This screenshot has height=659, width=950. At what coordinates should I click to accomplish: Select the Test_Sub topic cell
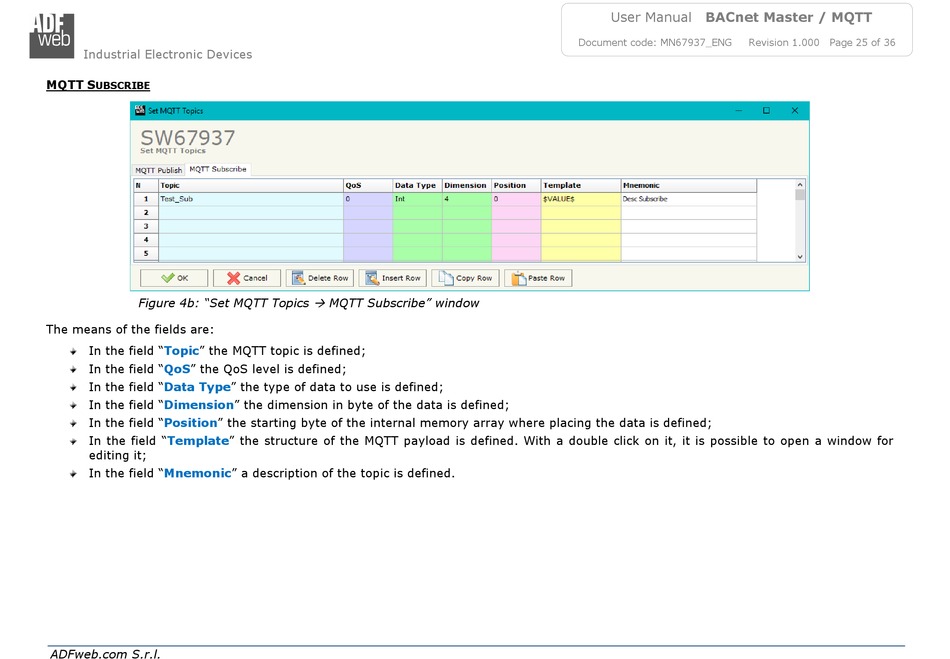(251, 199)
